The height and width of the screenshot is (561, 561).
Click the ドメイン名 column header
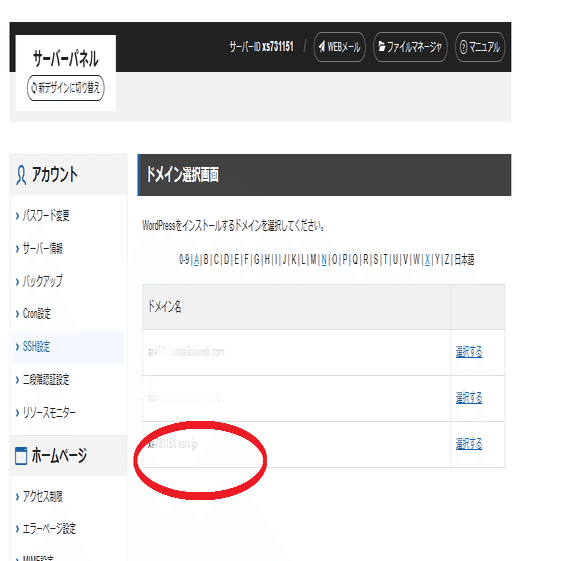pos(165,307)
